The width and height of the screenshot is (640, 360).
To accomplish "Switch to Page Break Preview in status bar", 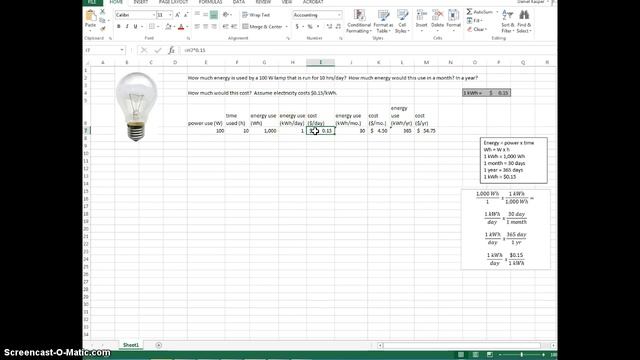I will point(490,355).
